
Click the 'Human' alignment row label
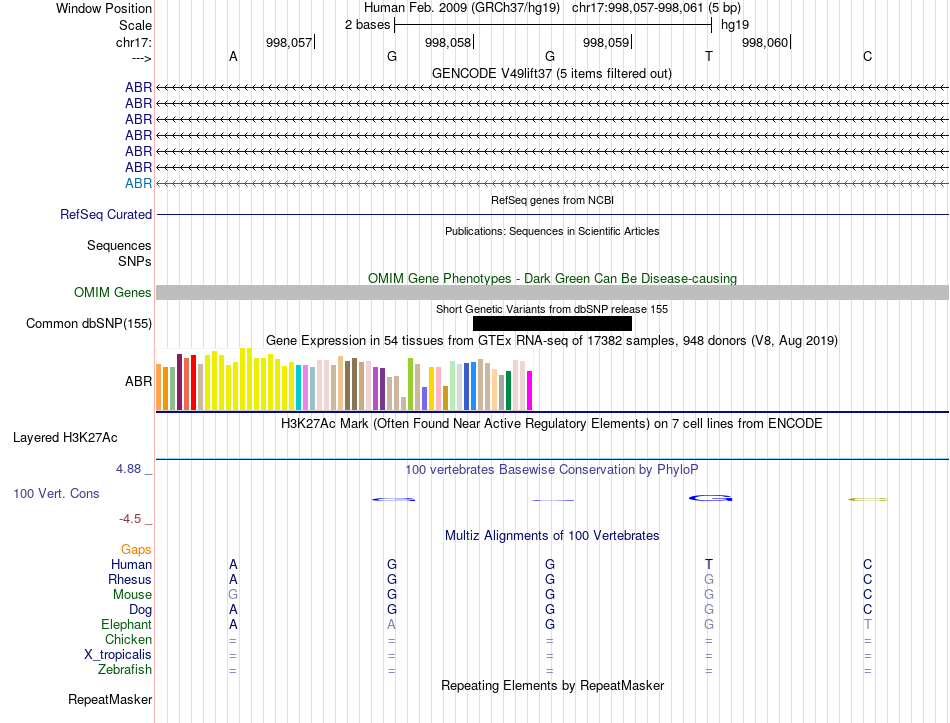pyautogui.click(x=131, y=564)
